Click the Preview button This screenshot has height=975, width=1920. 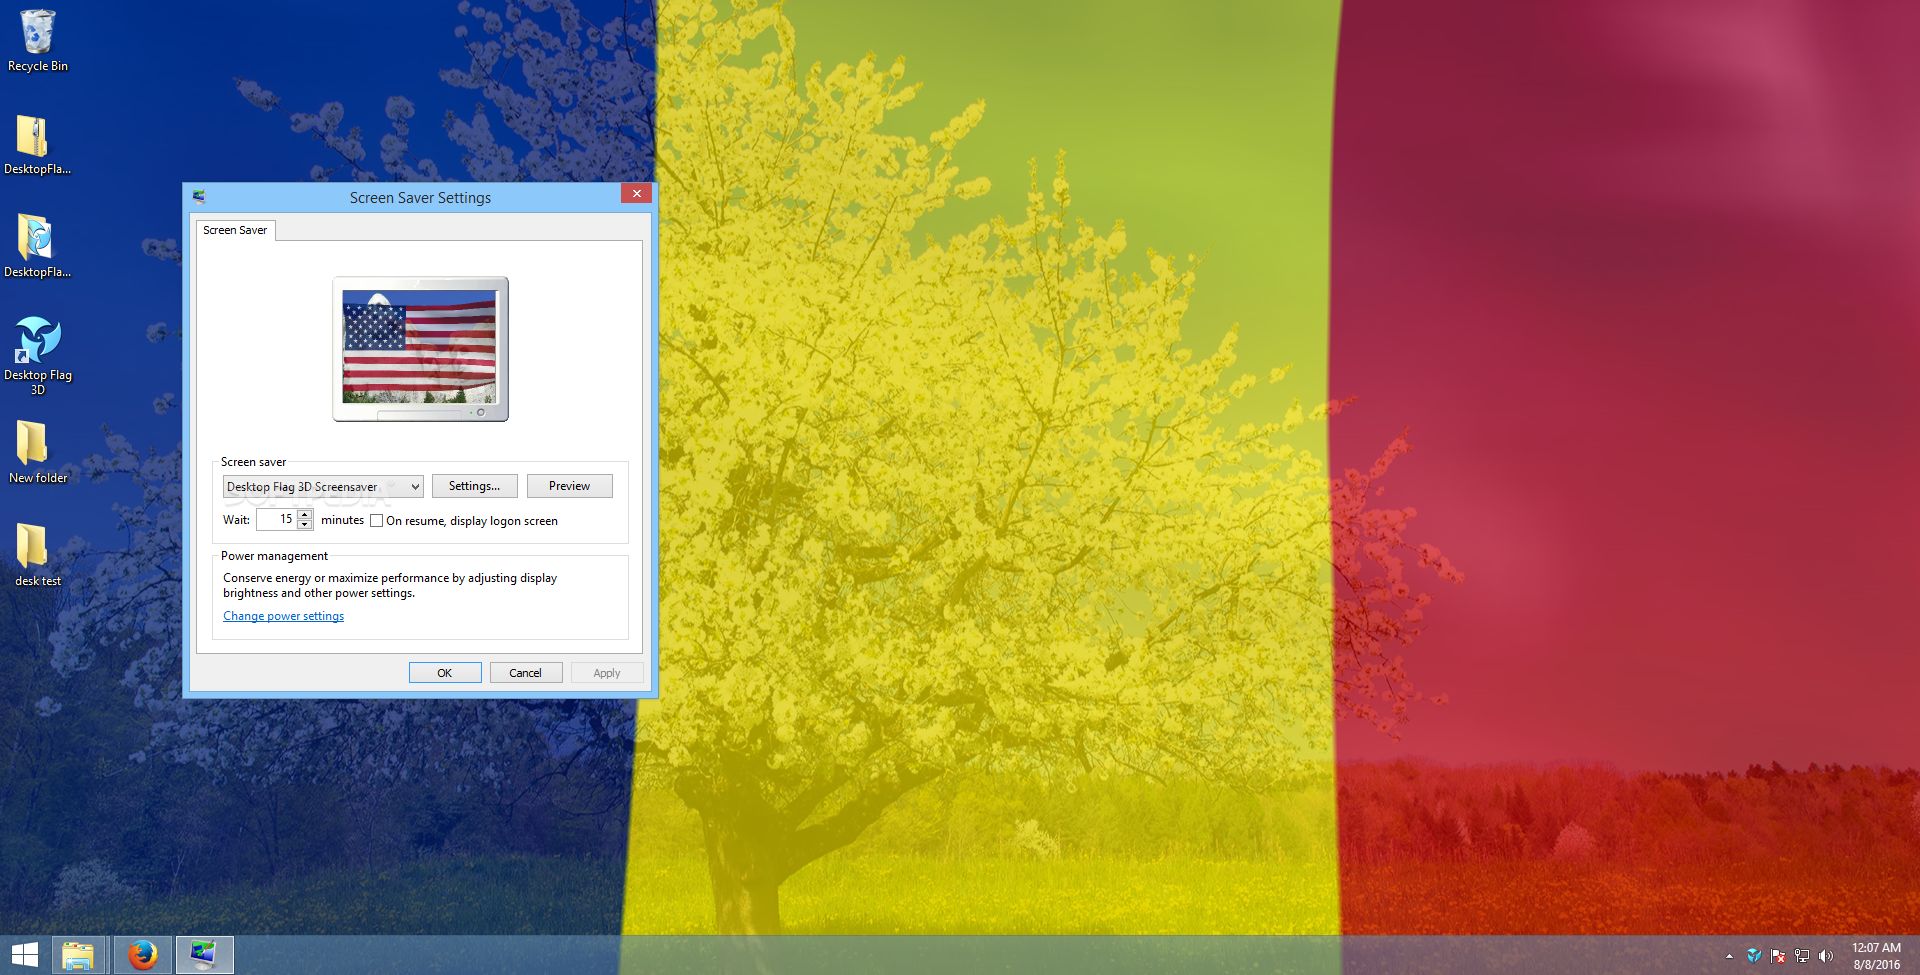(569, 486)
